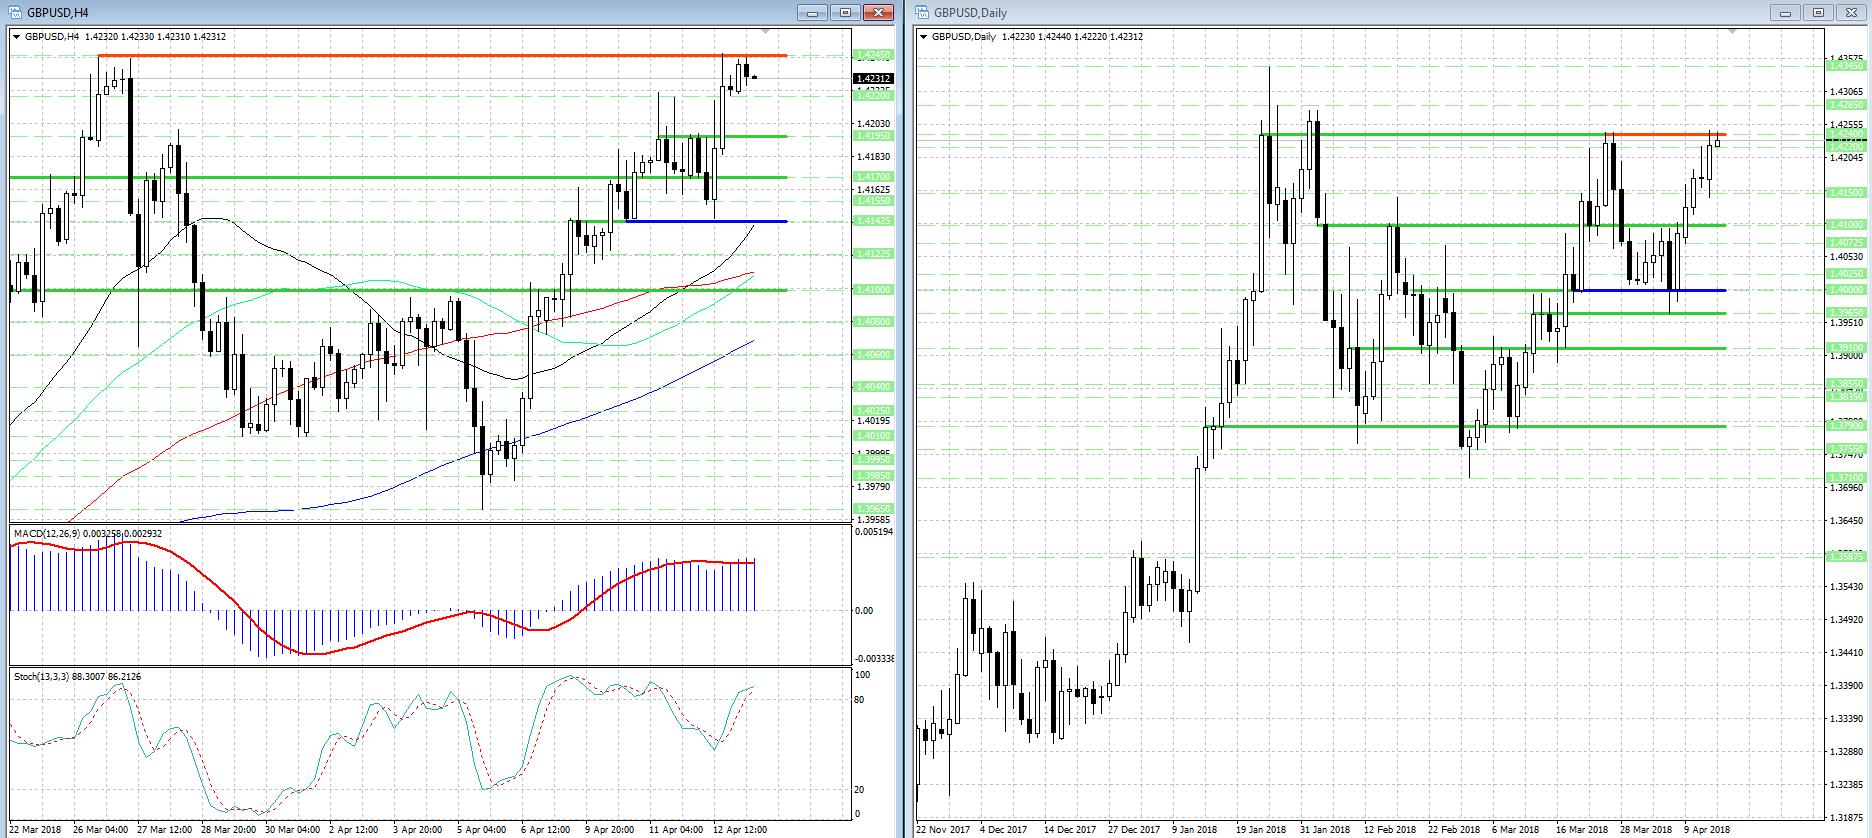Click the GBPUSD,Daily window title icon
Screen dimensions: 1872x838
click(922, 12)
